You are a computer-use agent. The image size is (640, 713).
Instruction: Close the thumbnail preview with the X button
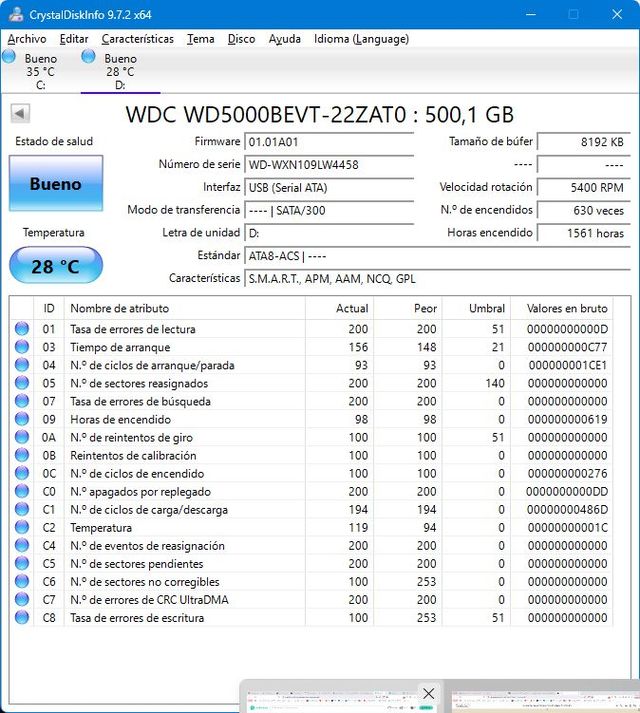coord(428,693)
